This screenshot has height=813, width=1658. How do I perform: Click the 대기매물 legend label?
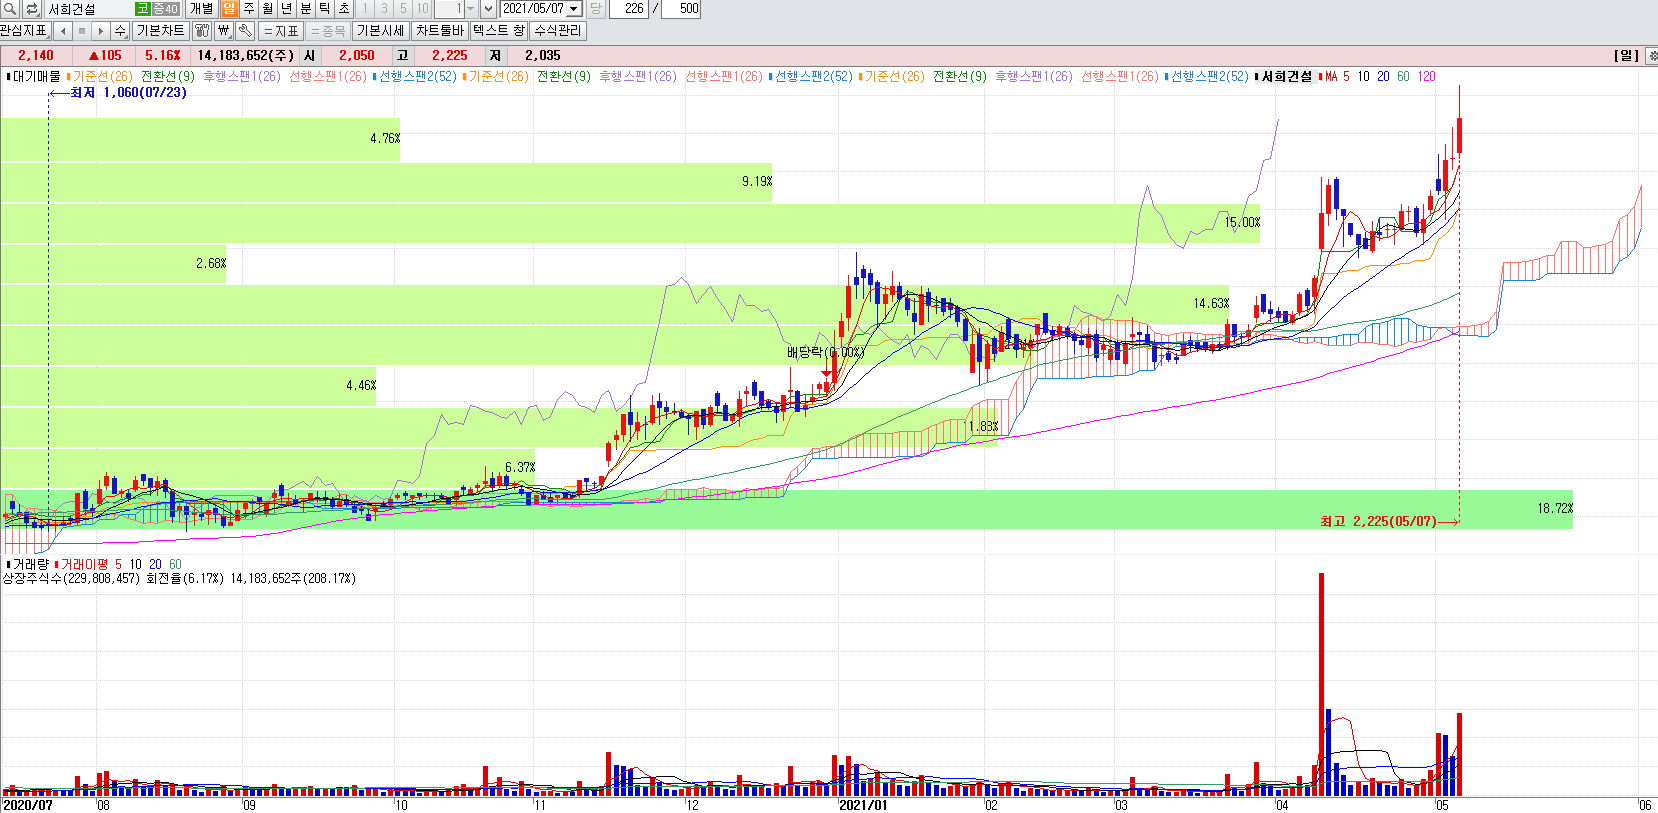click(36, 76)
